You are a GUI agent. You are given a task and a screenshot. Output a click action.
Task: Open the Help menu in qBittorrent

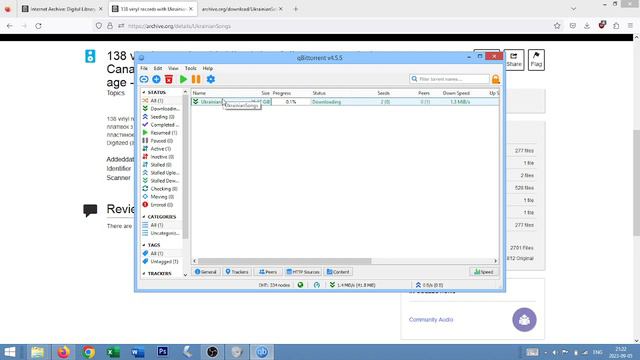(x=208, y=68)
